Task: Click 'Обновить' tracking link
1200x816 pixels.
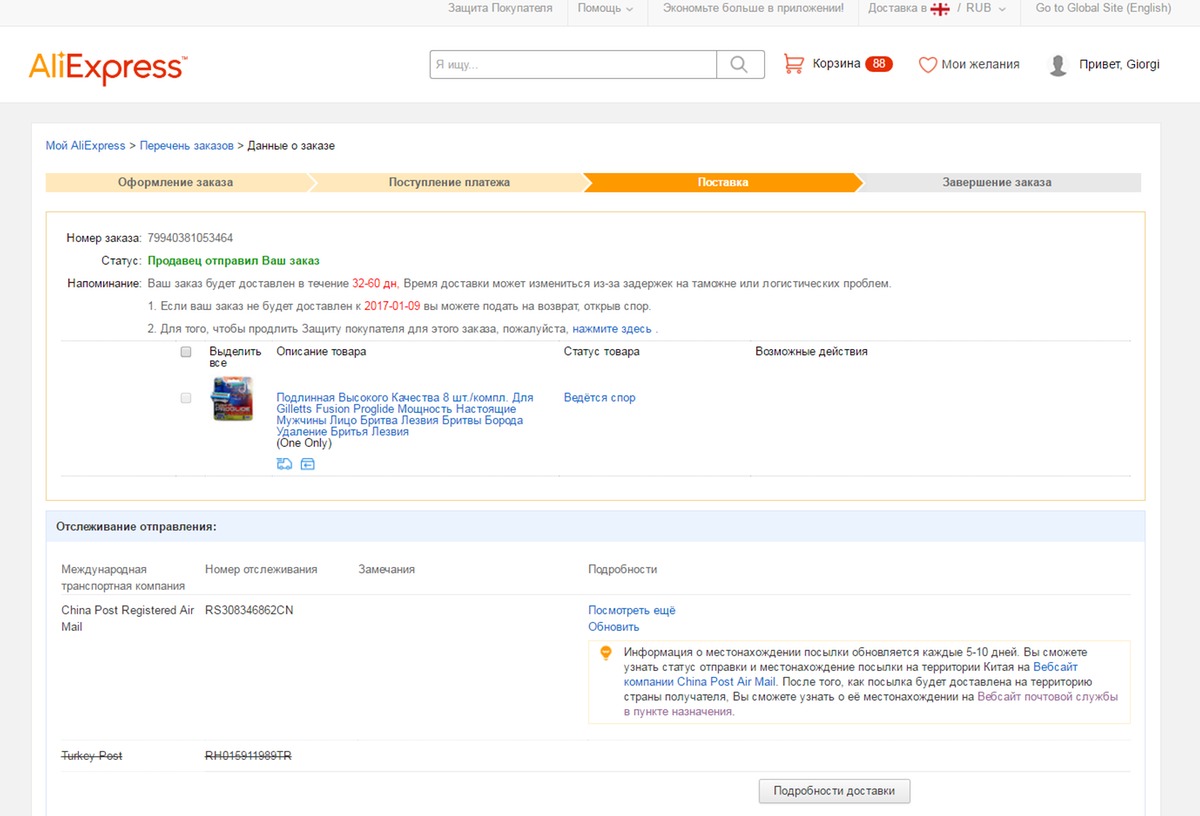Action: coord(614,627)
